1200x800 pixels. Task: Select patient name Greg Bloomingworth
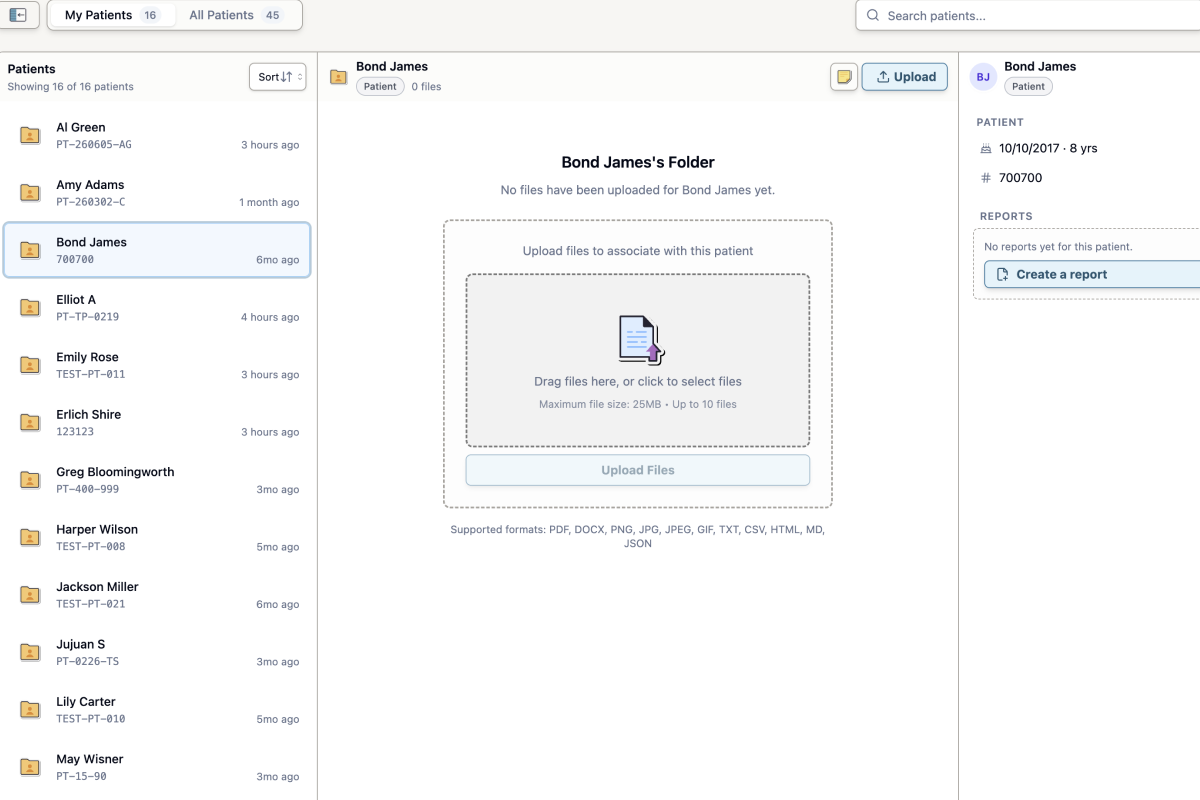(x=115, y=472)
